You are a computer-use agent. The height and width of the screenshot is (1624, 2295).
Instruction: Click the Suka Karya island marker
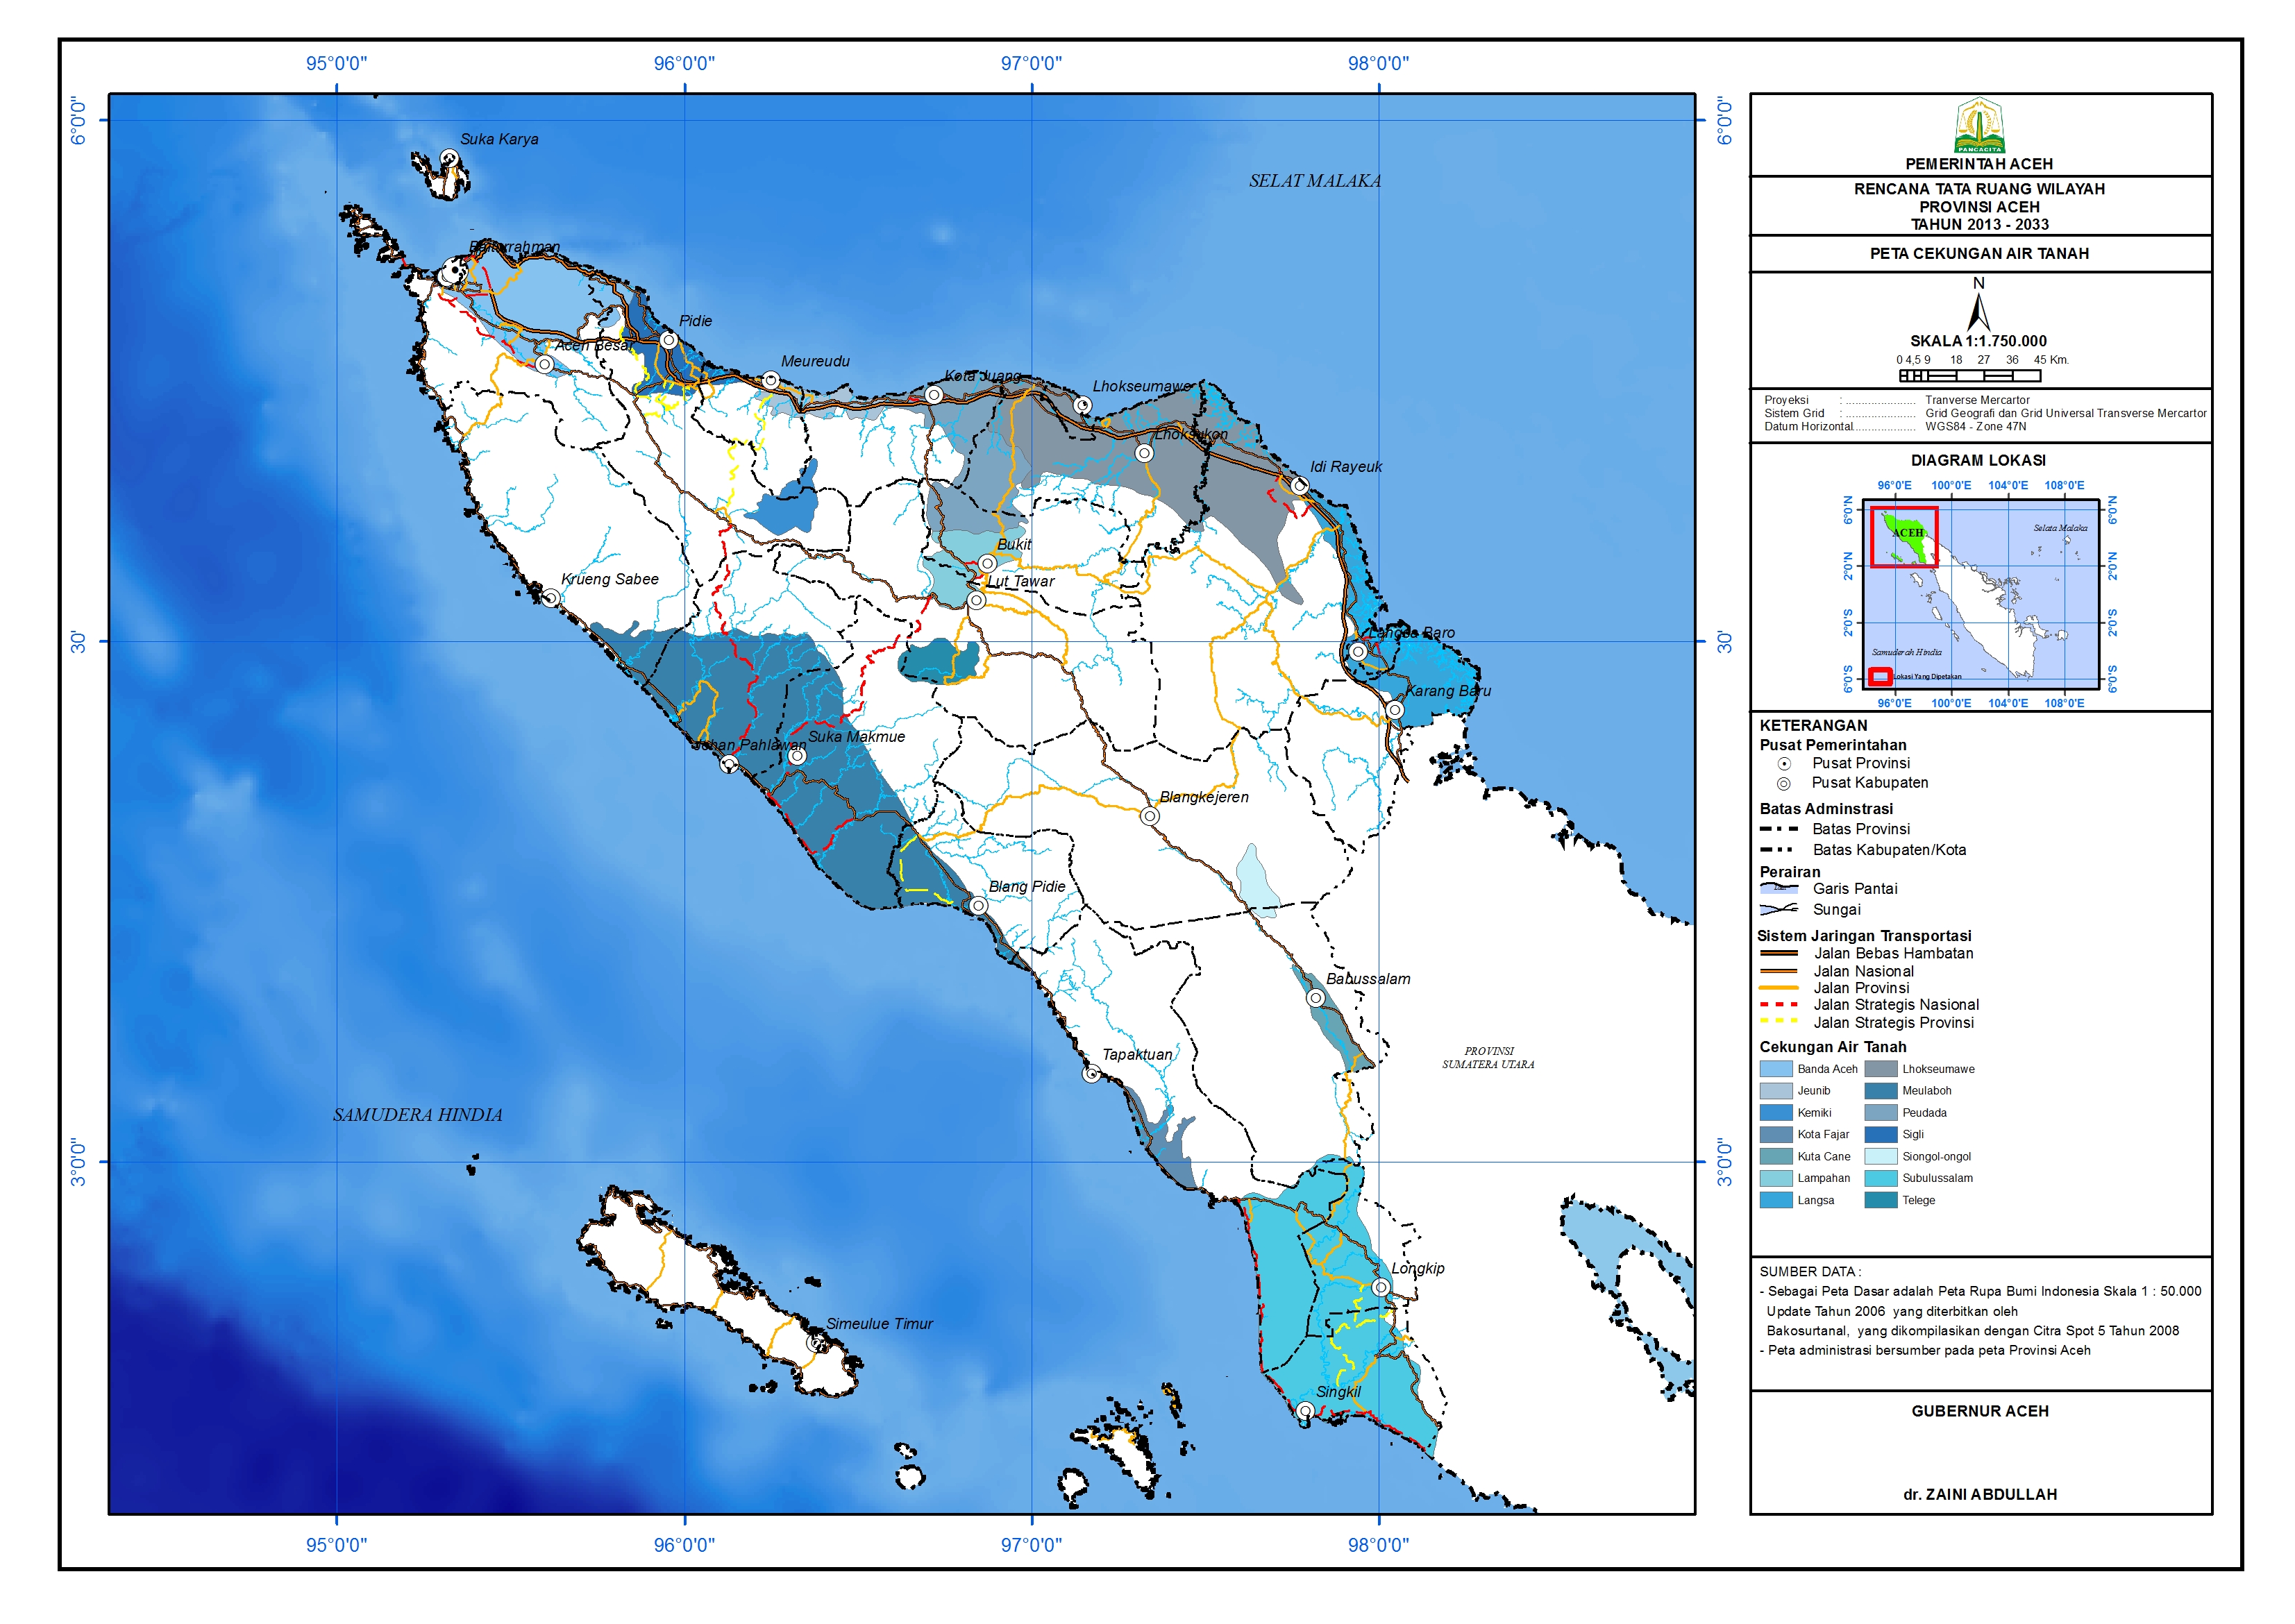tap(449, 158)
